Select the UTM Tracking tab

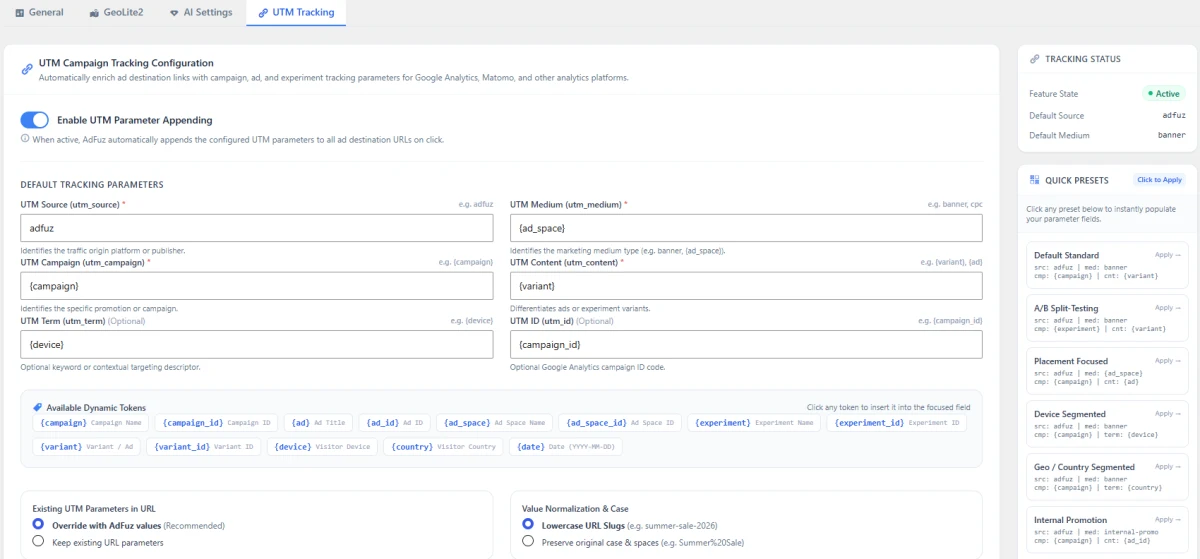(296, 13)
